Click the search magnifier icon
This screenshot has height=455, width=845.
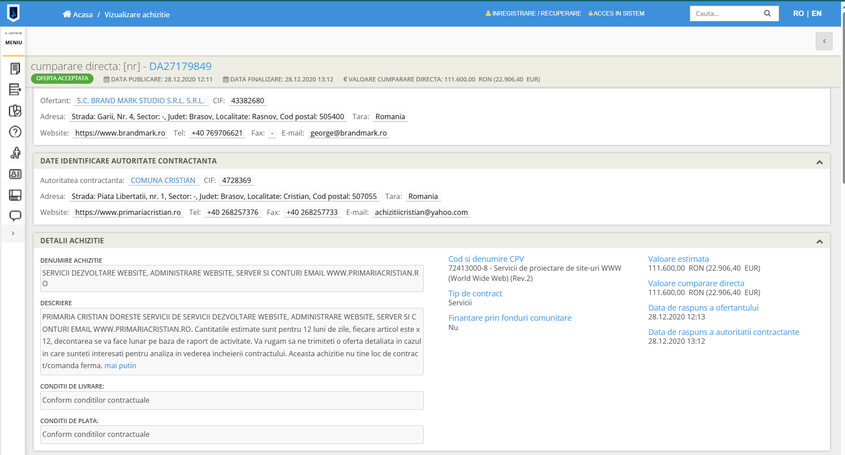(x=768, y=14)
